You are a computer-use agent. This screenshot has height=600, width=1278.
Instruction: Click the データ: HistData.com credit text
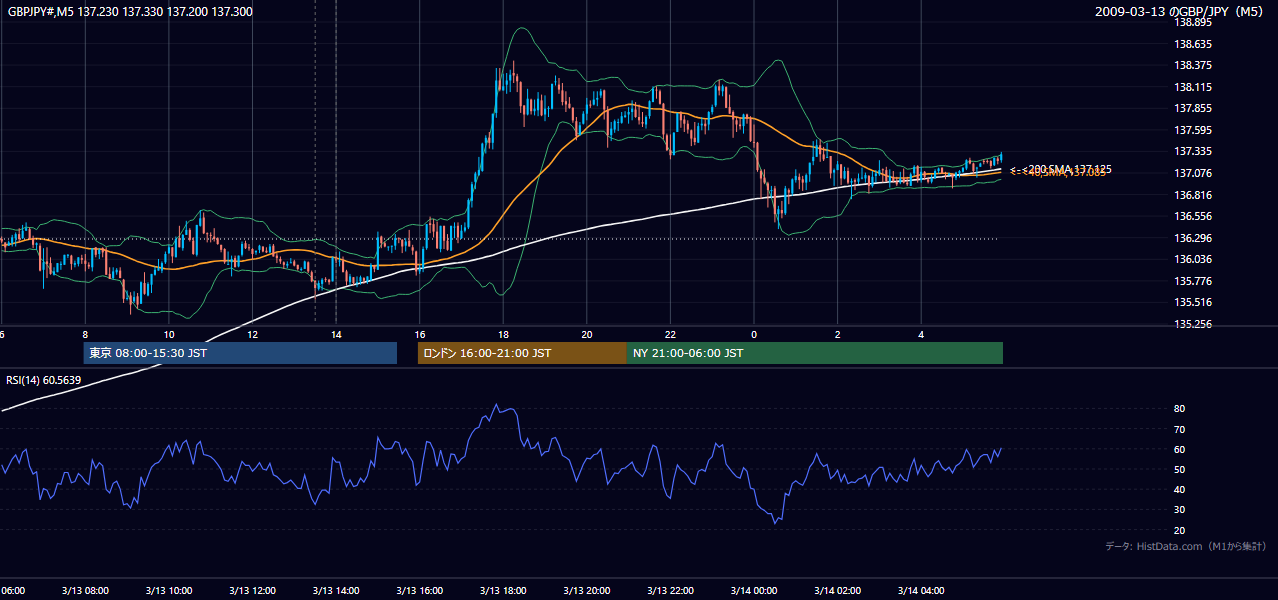(x=1186, y=546)
